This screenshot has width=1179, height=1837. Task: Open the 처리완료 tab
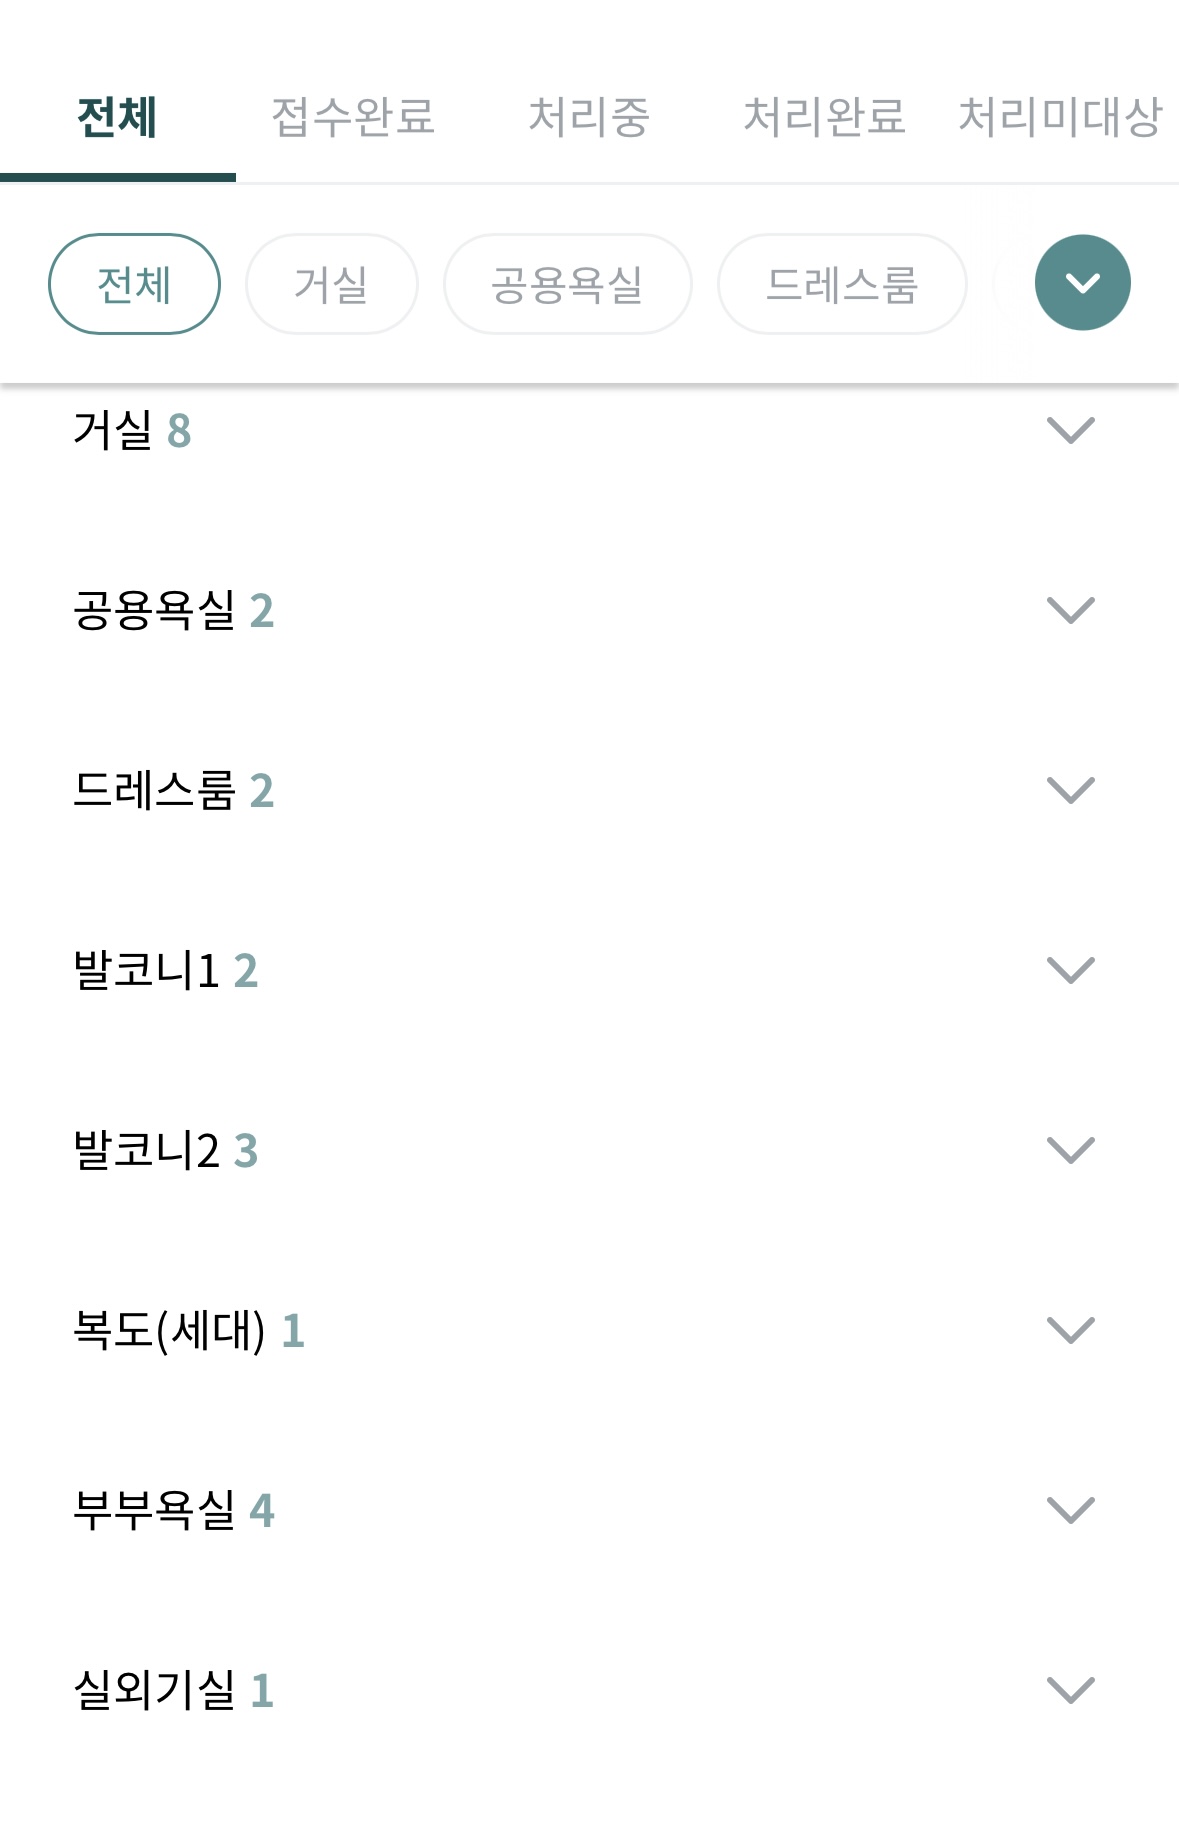pyautogui.click(x=824, y=116)
